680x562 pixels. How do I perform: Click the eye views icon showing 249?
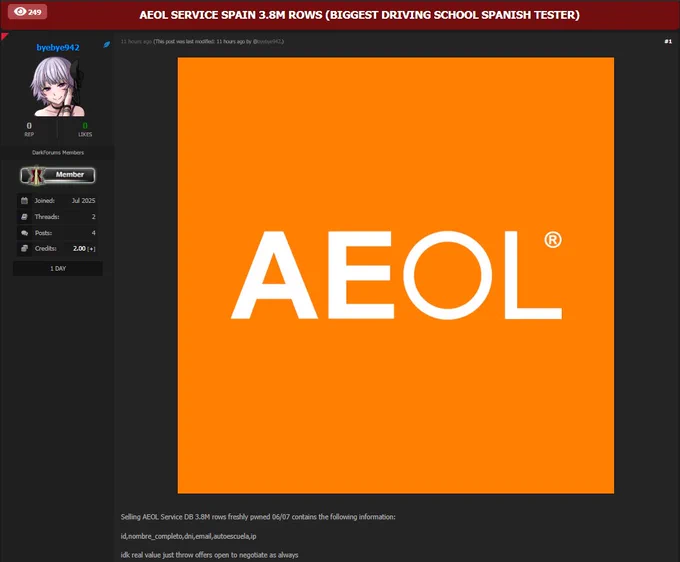tap(27, 12)
